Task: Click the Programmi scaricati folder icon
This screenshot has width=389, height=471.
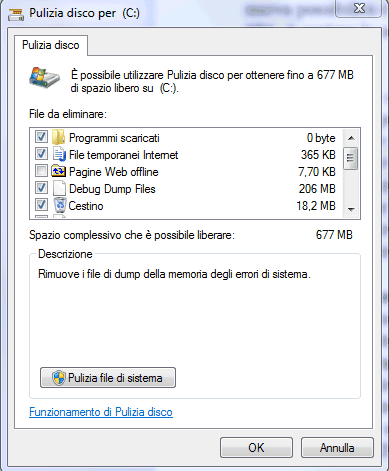Action: [x=59, y=137]
